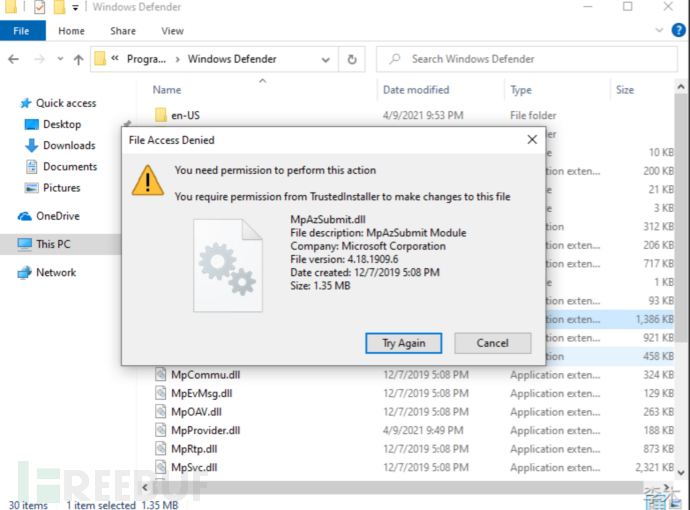Sort by the Size column header
The height and width of the screenshot is (510, 690).
[625, 90]
